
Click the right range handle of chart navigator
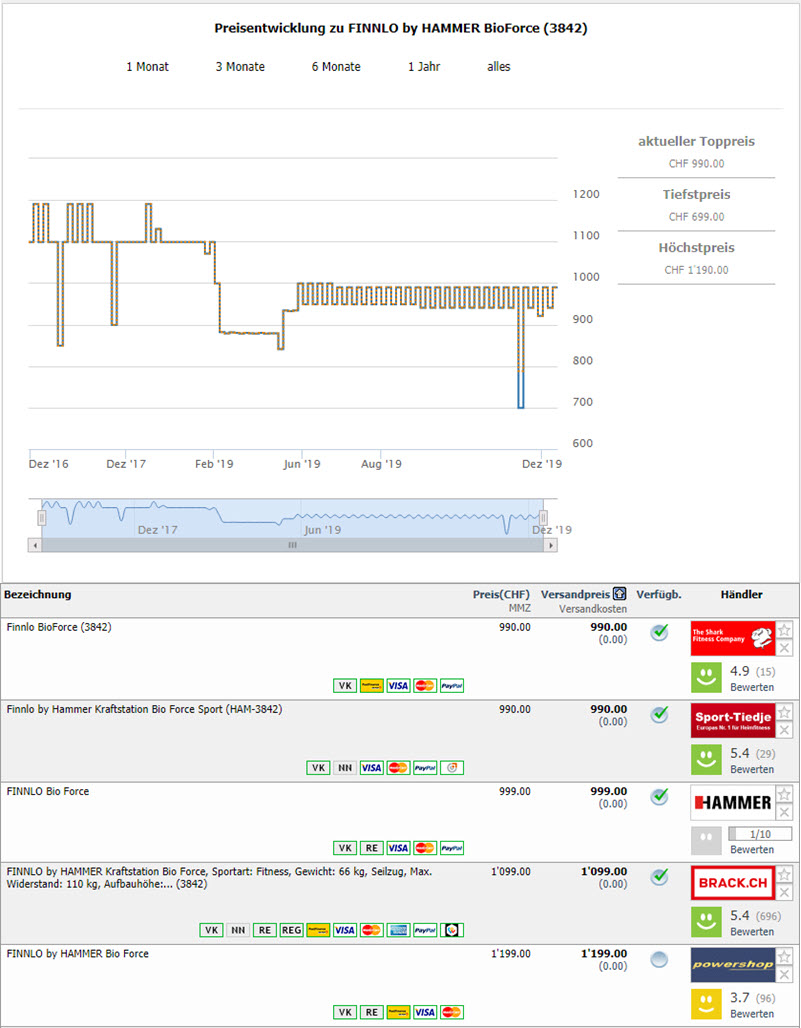pos(543,518)
